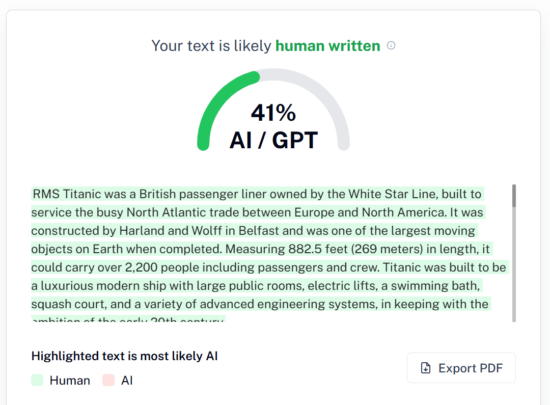Click the pink AI legend swatch

click(108, 380)
